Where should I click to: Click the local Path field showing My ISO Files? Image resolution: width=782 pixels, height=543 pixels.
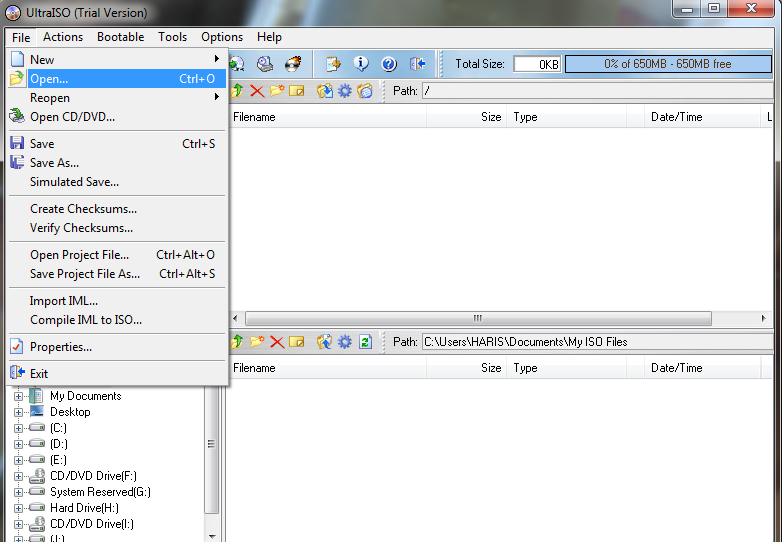597,342
